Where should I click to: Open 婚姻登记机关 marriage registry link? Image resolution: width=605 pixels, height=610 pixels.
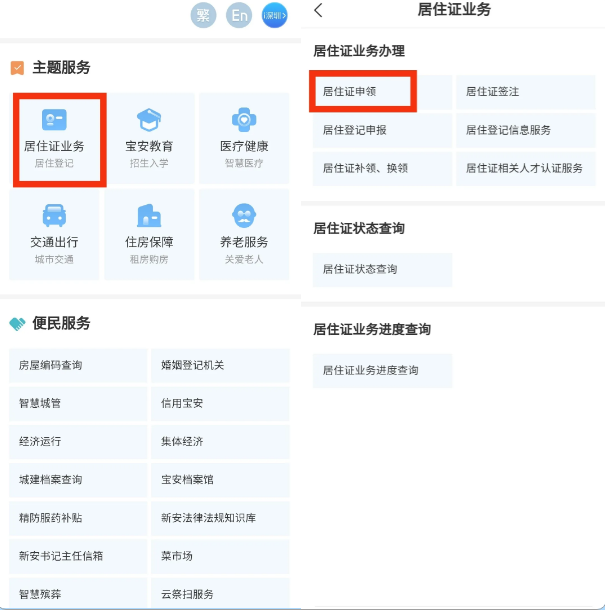tap(220, 366)
